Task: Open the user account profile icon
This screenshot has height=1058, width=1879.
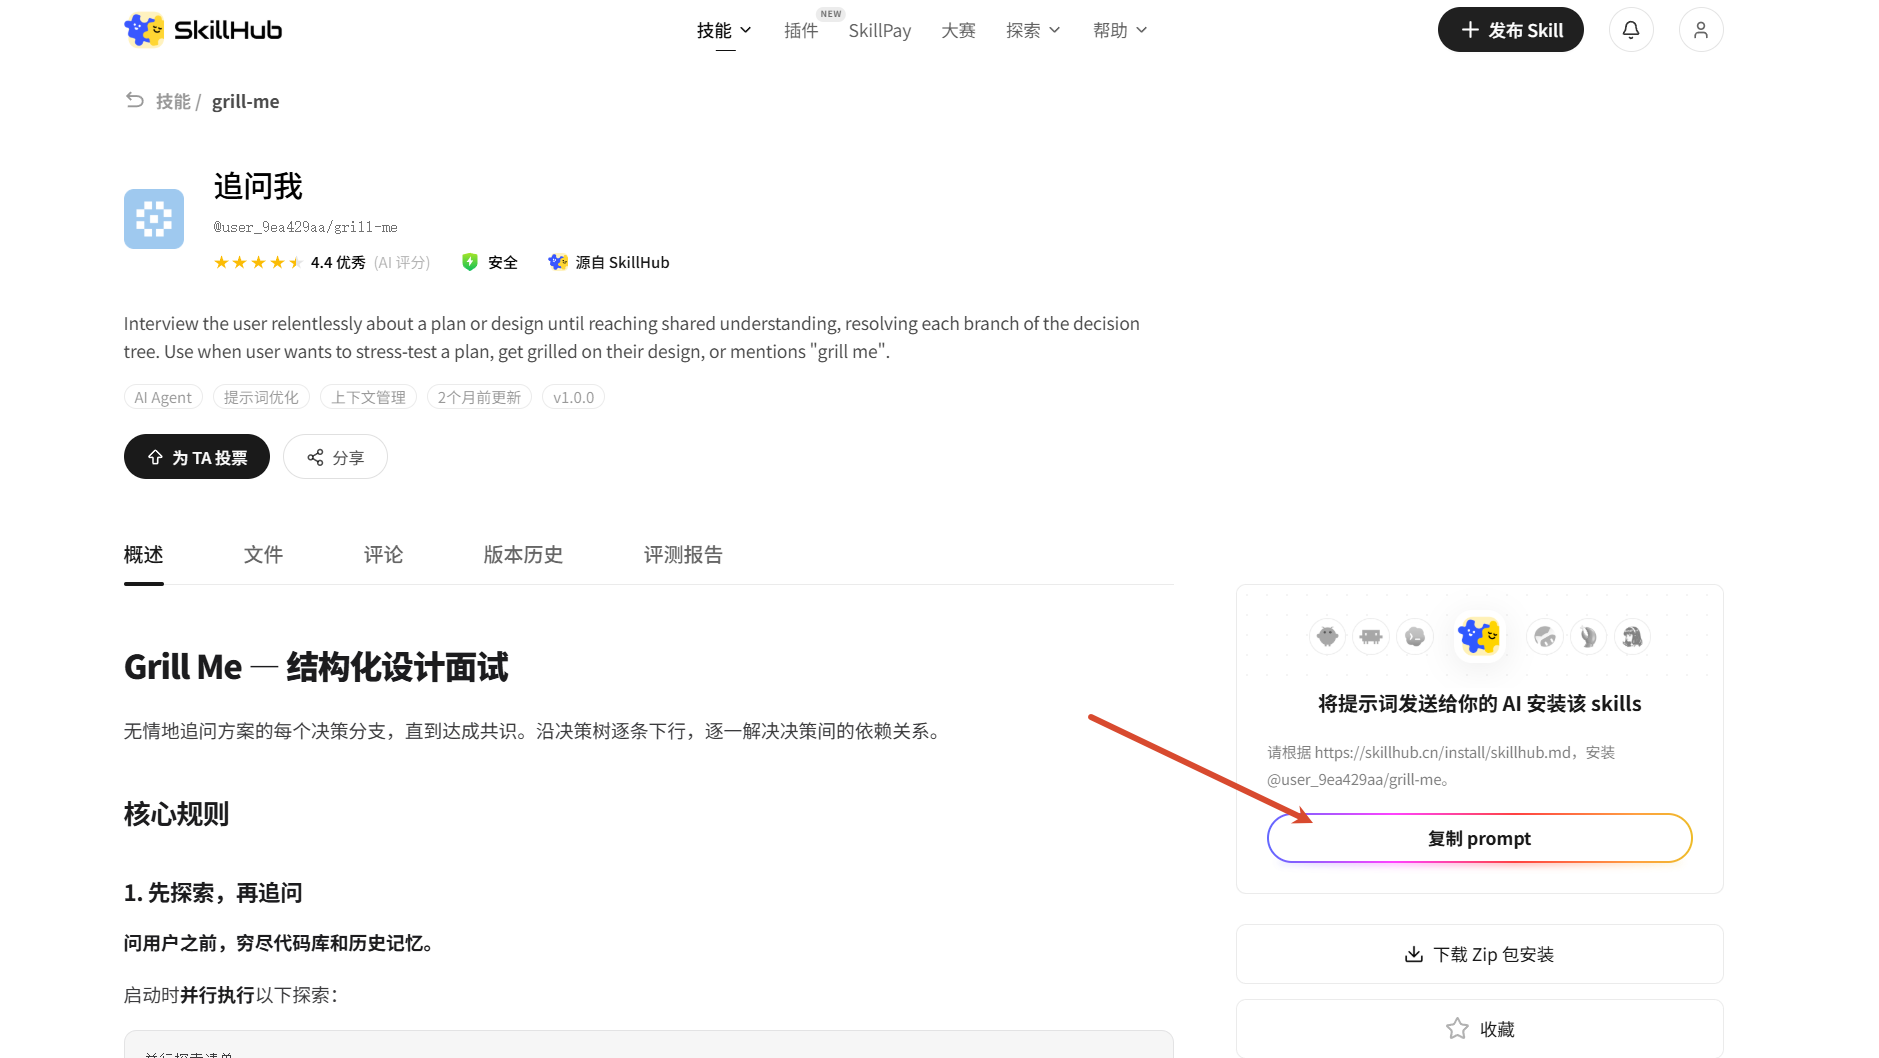Action: click(x=1701, y=30)
